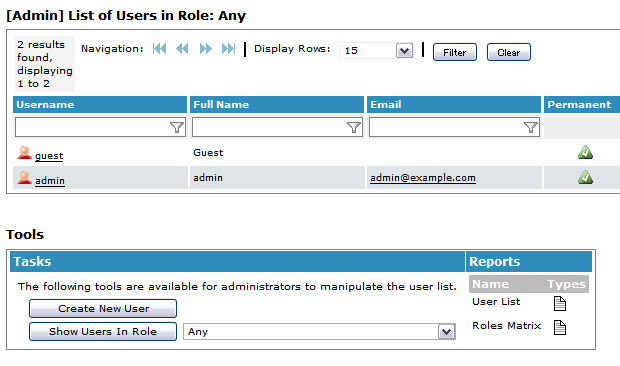Click the admin@example.com email link
This screenshot has width=620, height=366.
pyautogui.click(x=423, y=178)
